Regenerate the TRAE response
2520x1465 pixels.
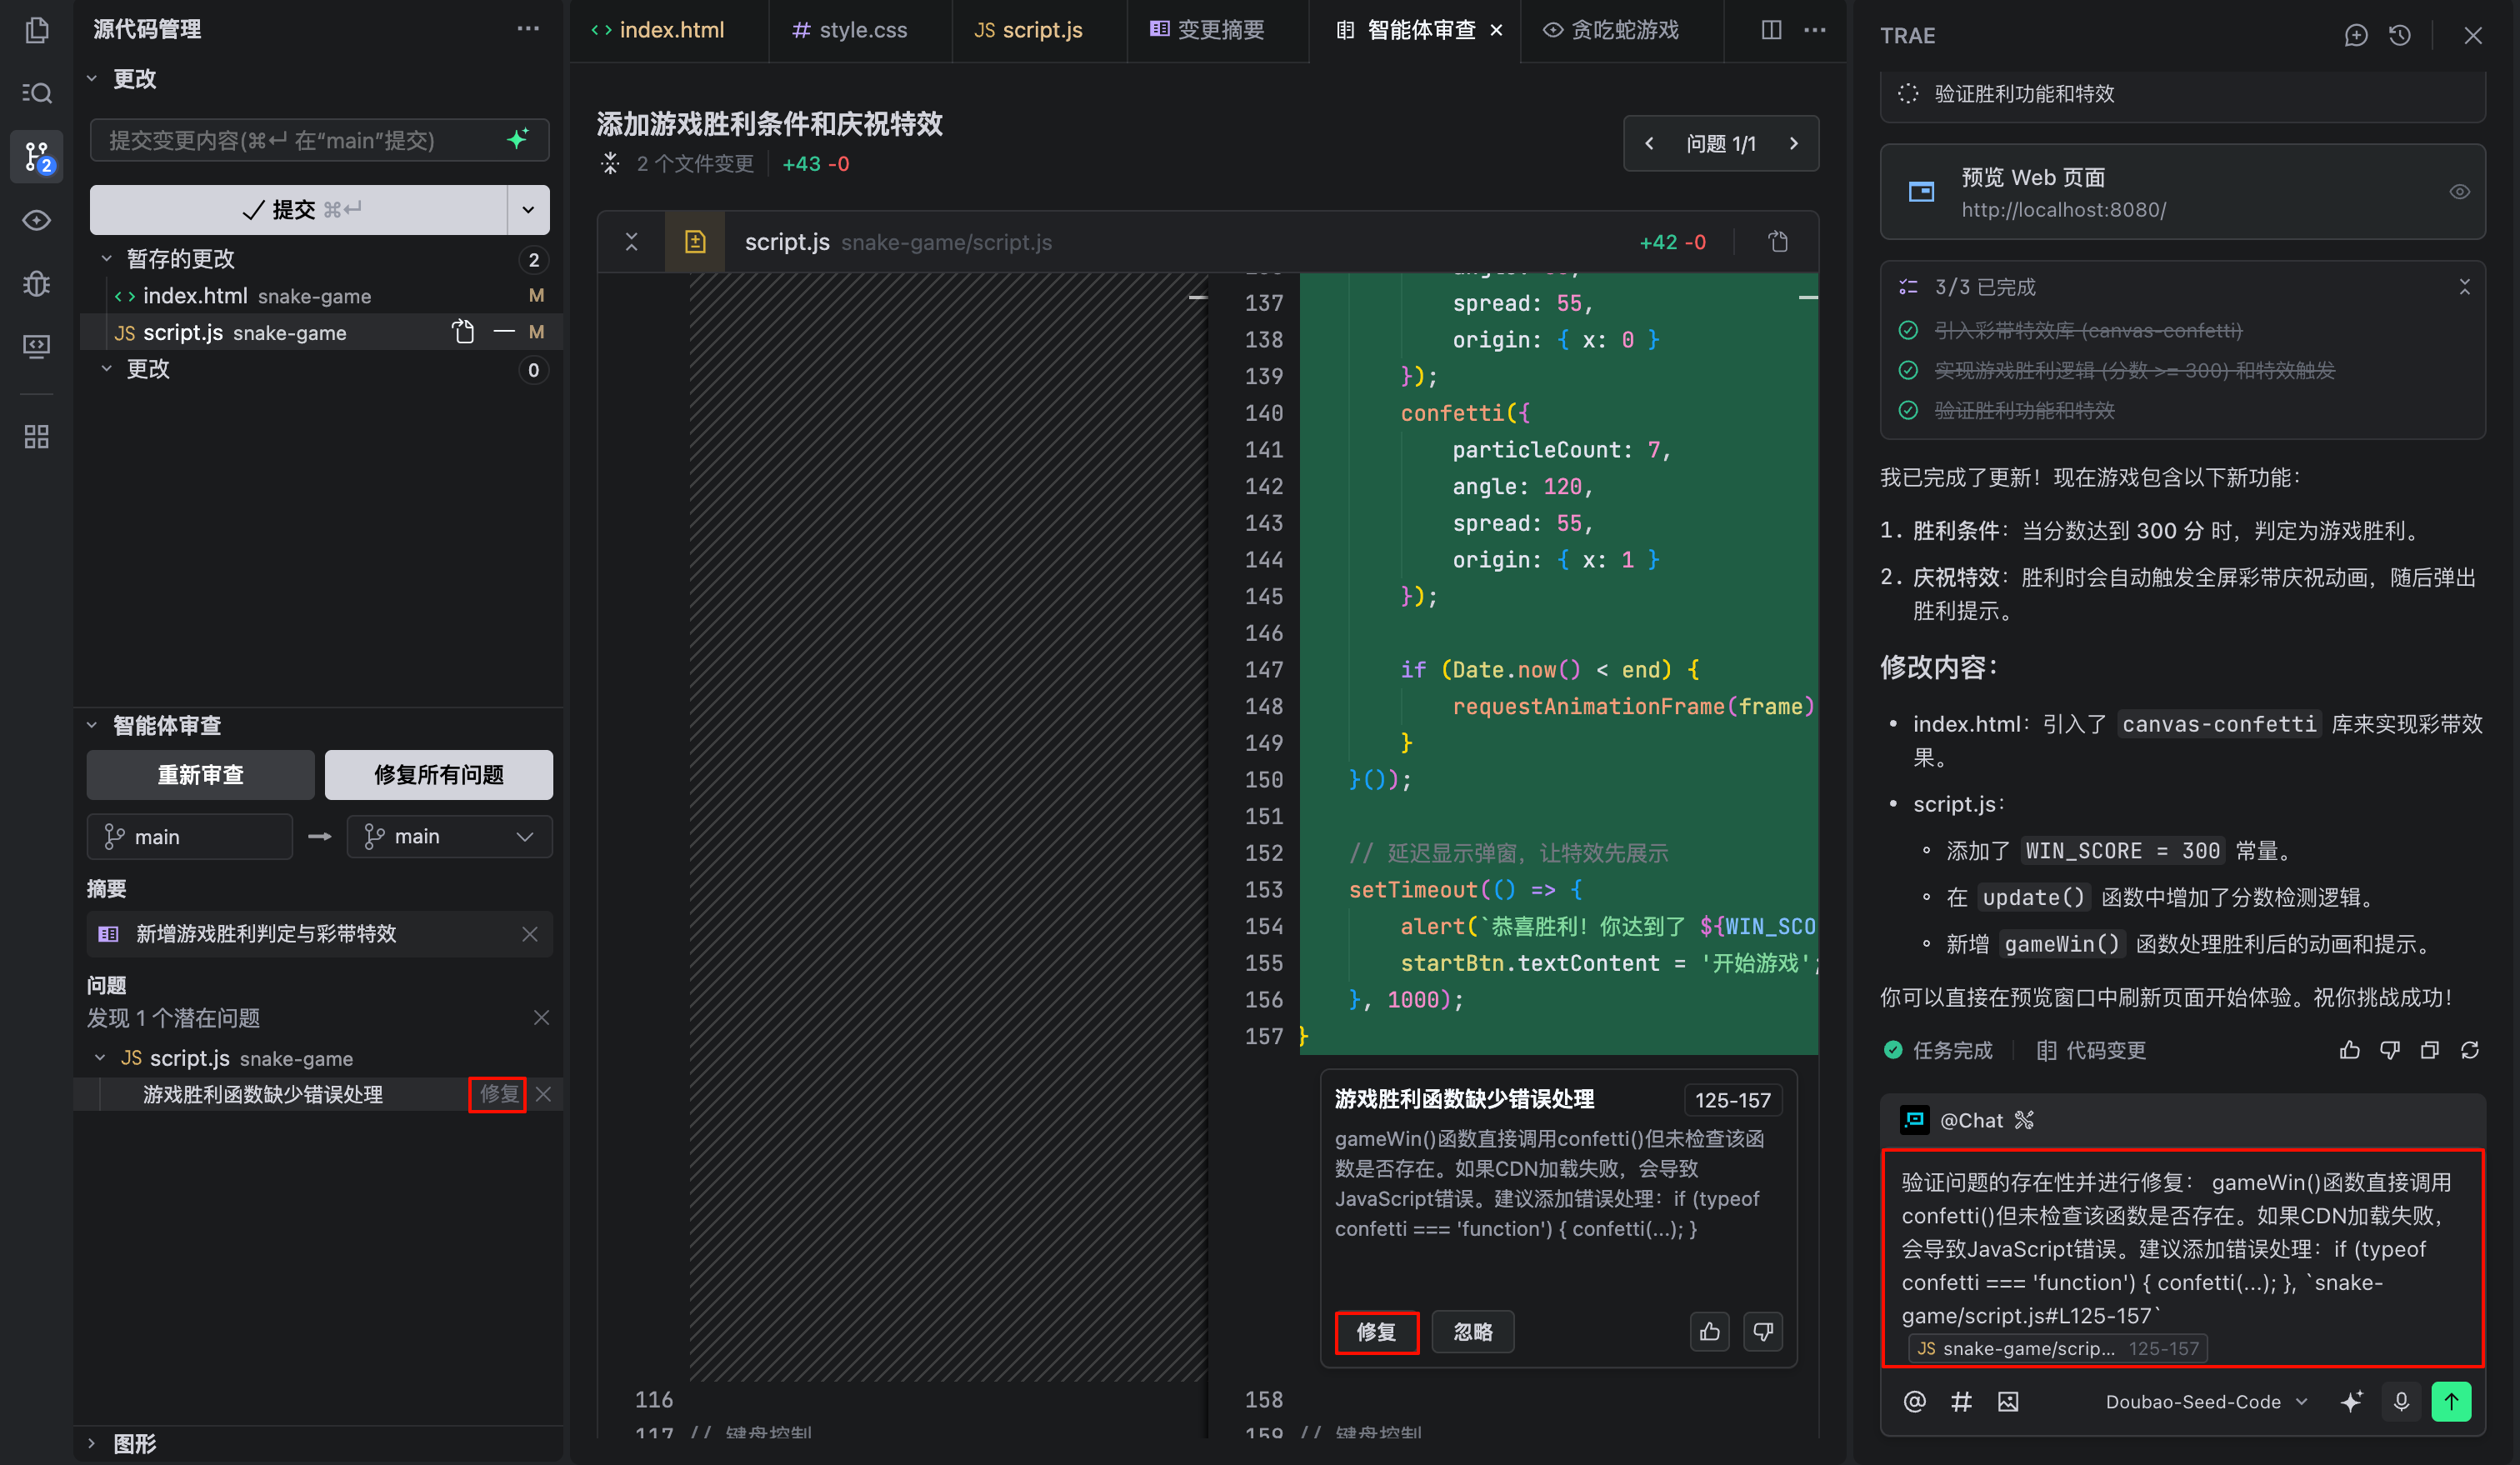click(x=2470, y=1050)
